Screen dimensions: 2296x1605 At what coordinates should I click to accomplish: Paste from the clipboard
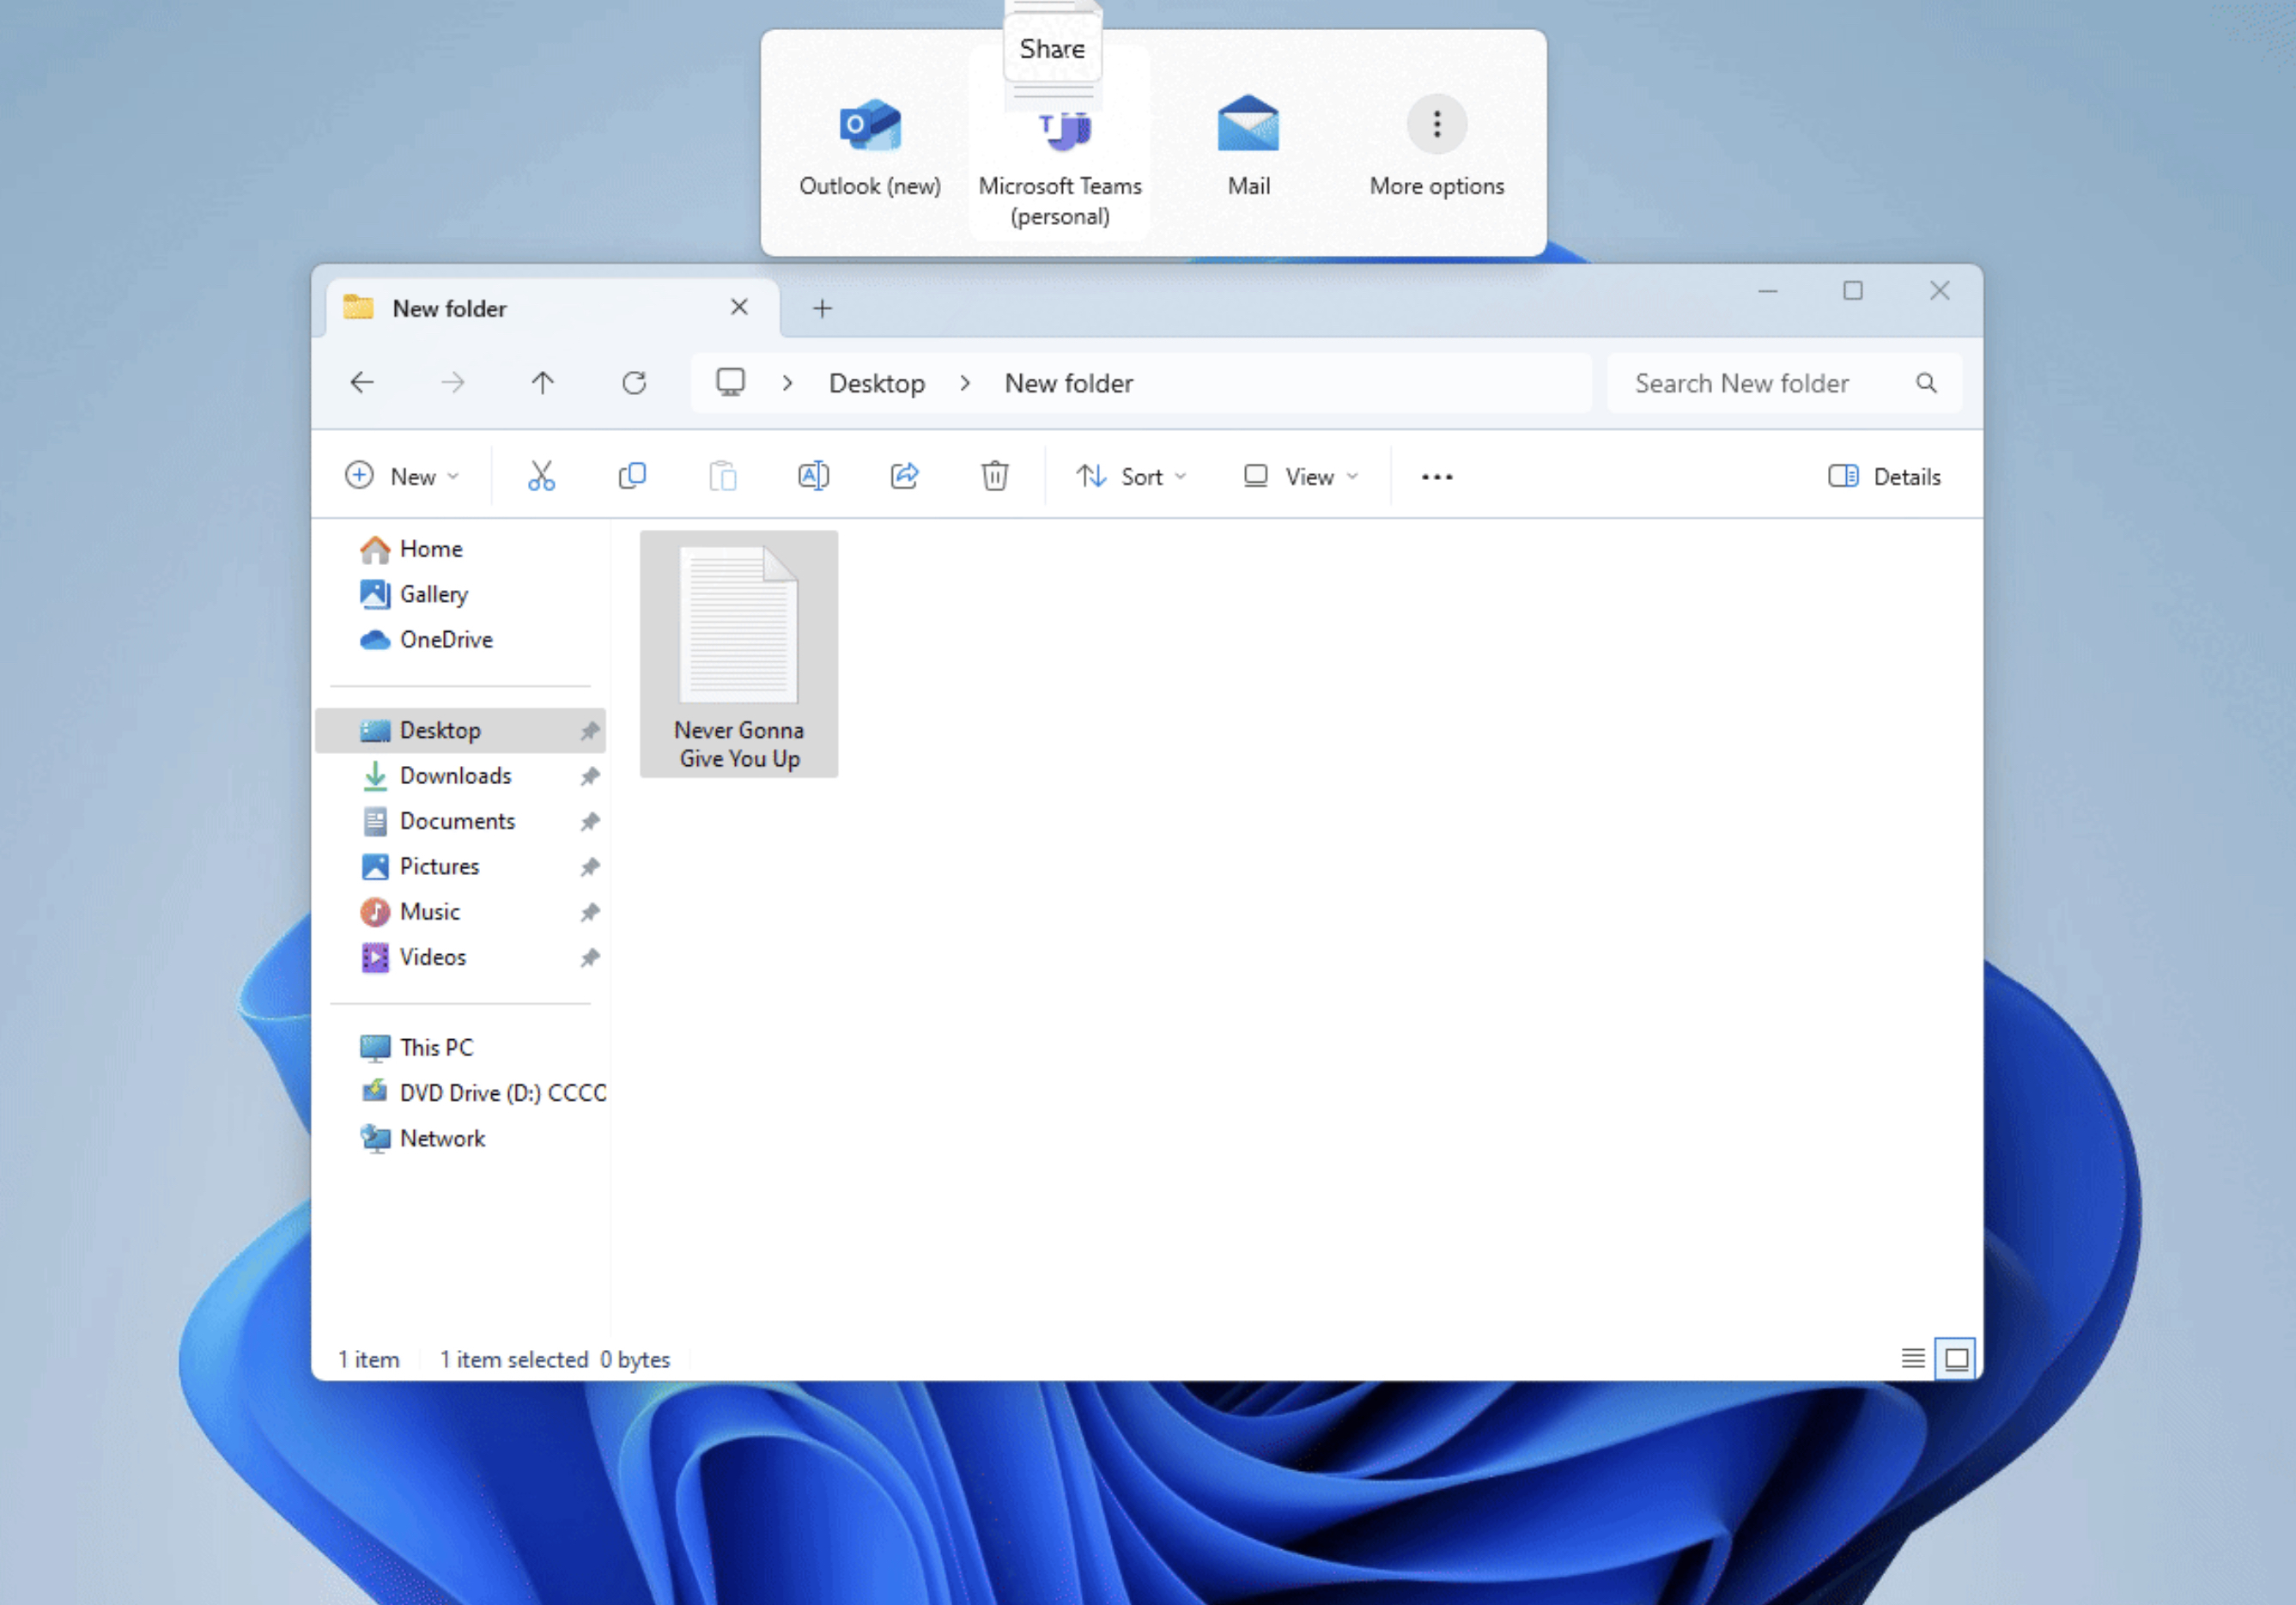722,476
